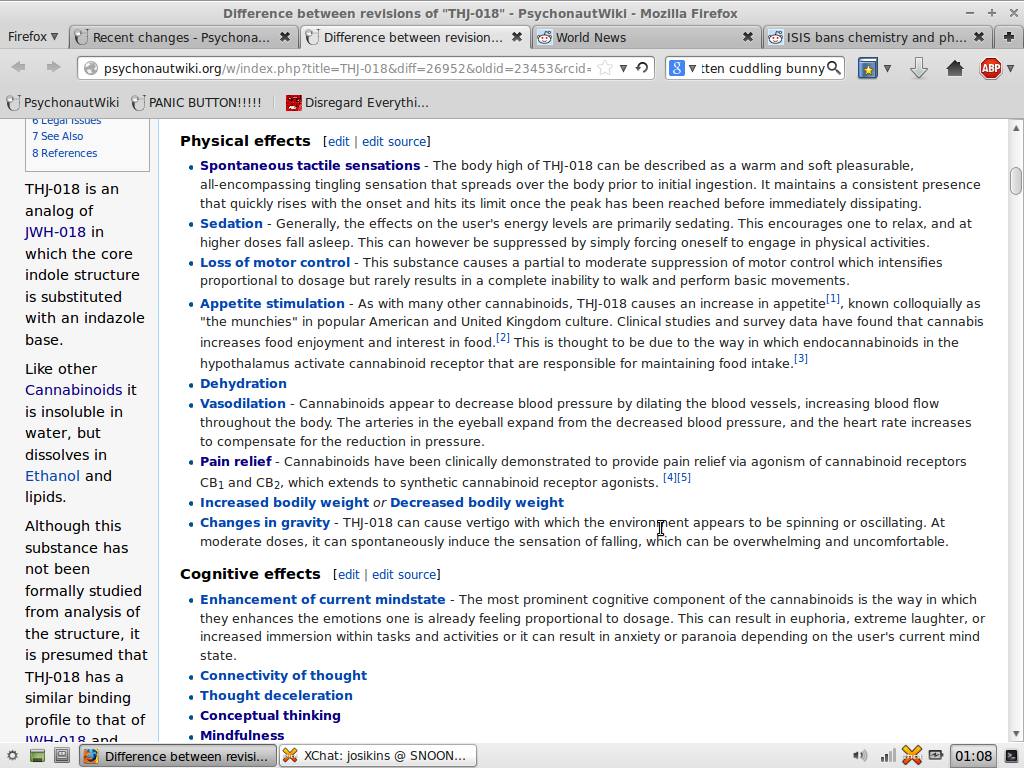Click the Adblock Plus toolbar icon
1024x768 pixels.
(x=990, y=68)
